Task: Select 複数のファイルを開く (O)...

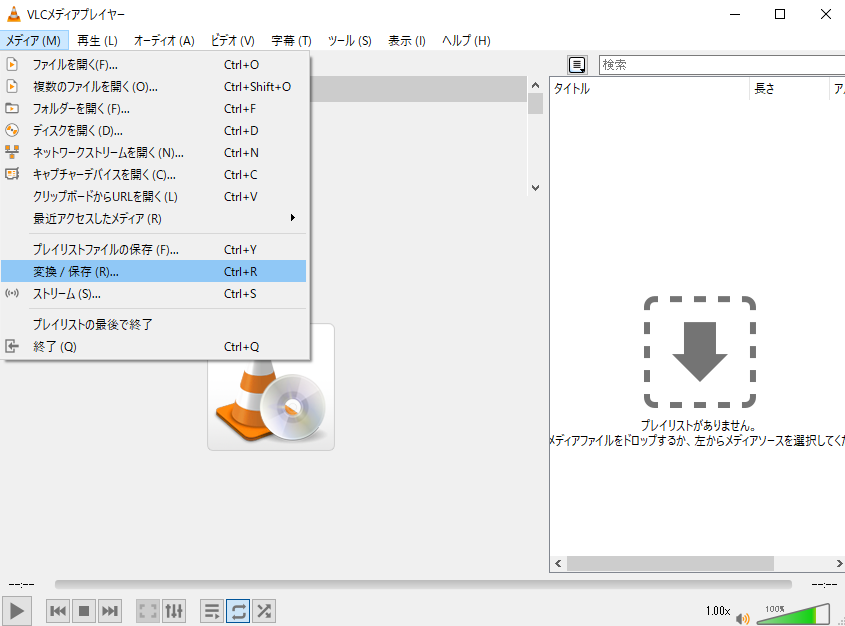Action: pos(154,87)
